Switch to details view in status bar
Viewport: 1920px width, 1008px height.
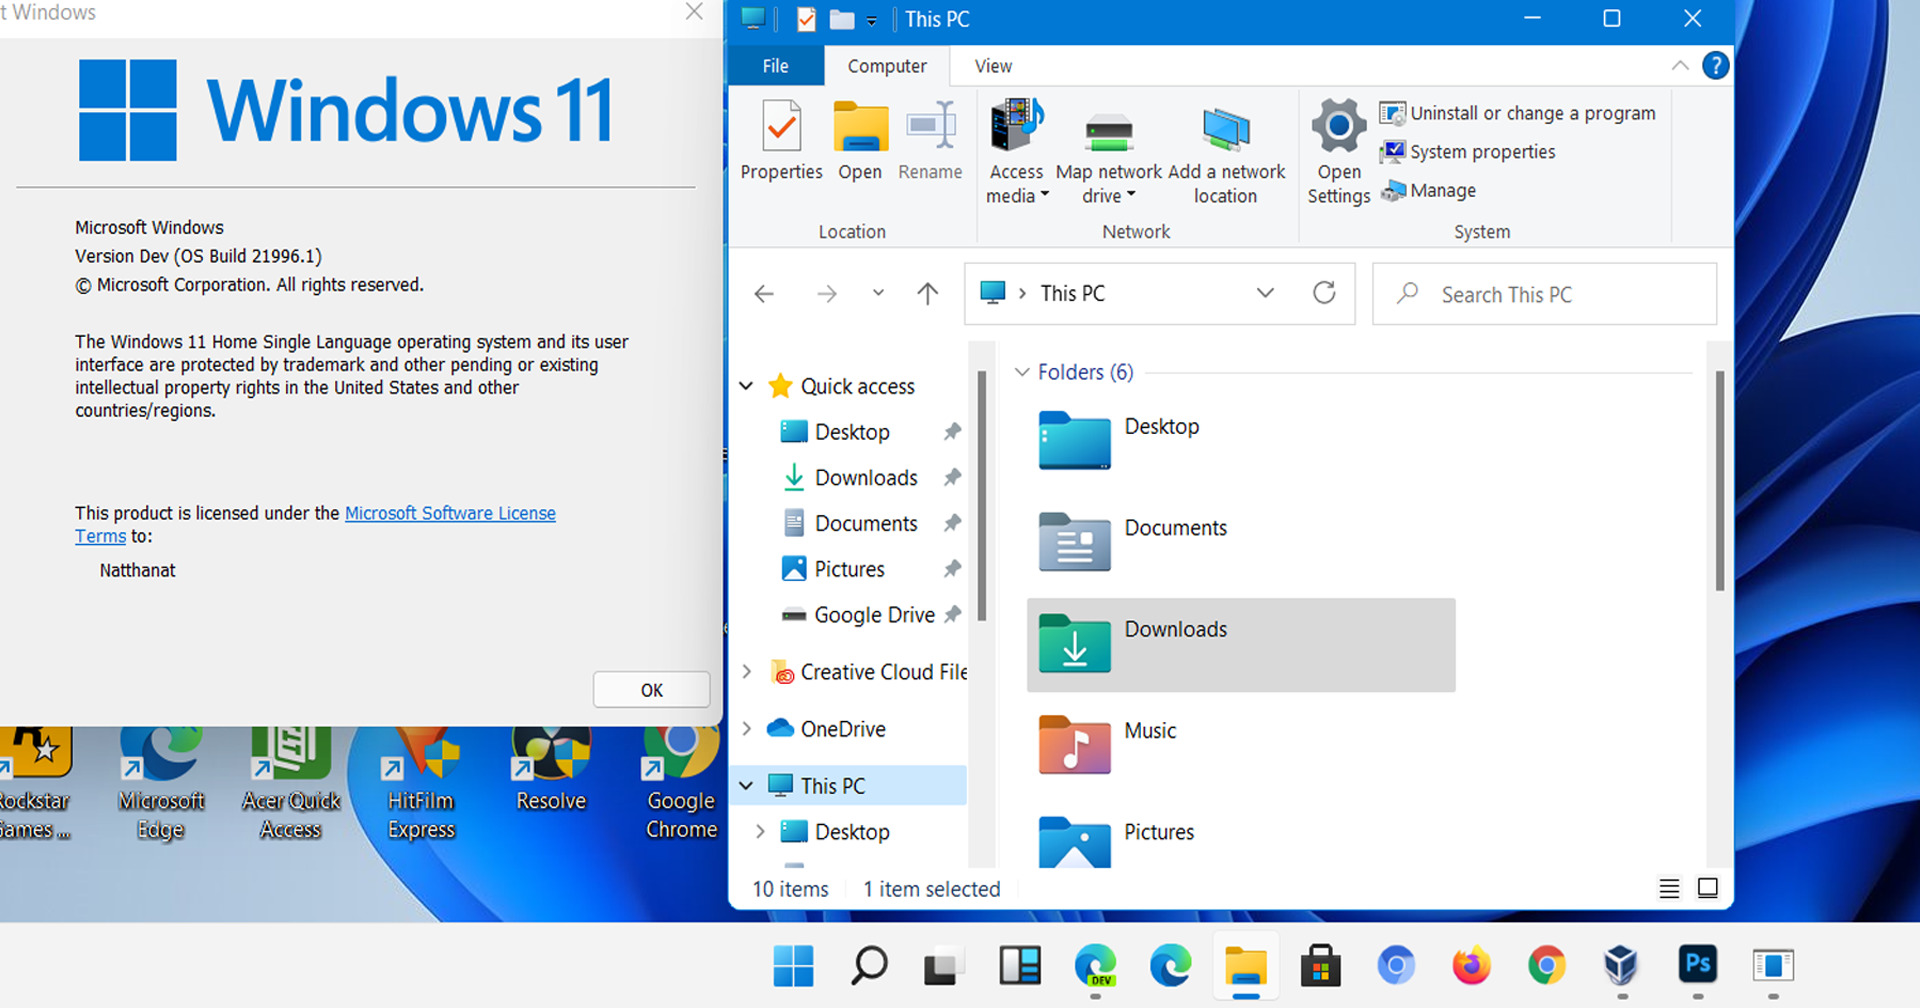point(1669,888)
